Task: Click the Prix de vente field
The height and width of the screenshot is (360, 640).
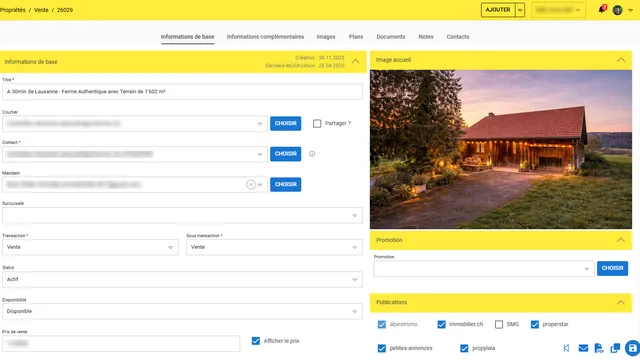Action: 121,344
